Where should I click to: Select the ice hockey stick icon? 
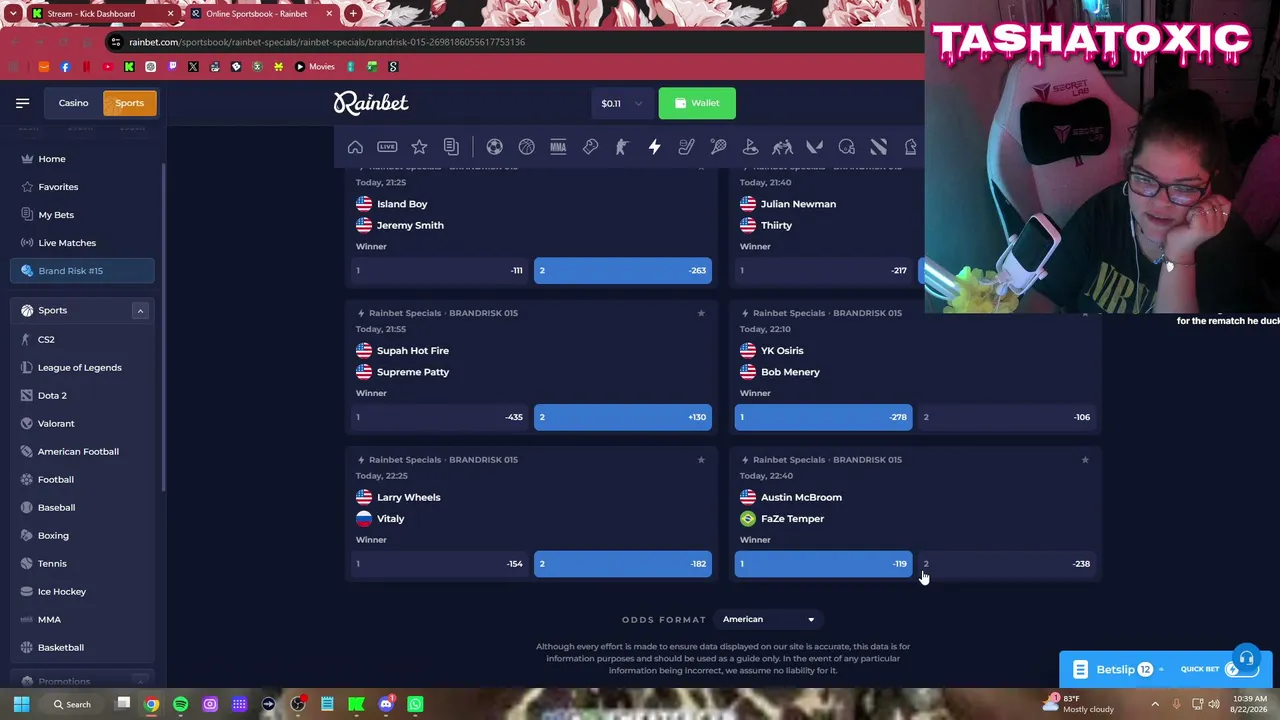pos(686,147)
